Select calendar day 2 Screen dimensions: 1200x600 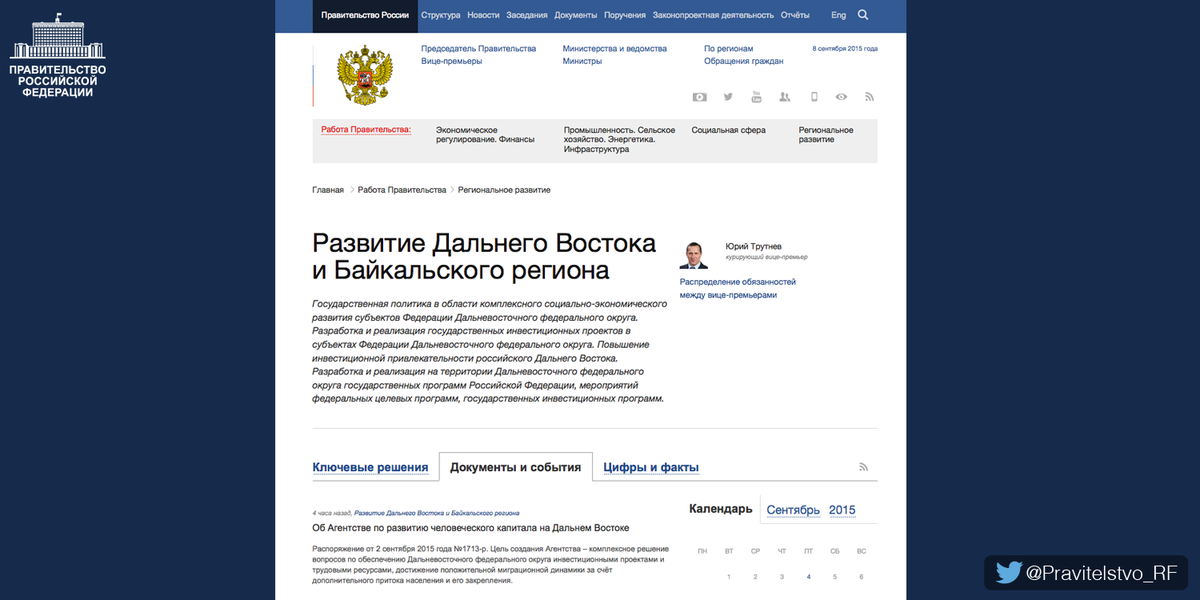[x=755, y=577]
